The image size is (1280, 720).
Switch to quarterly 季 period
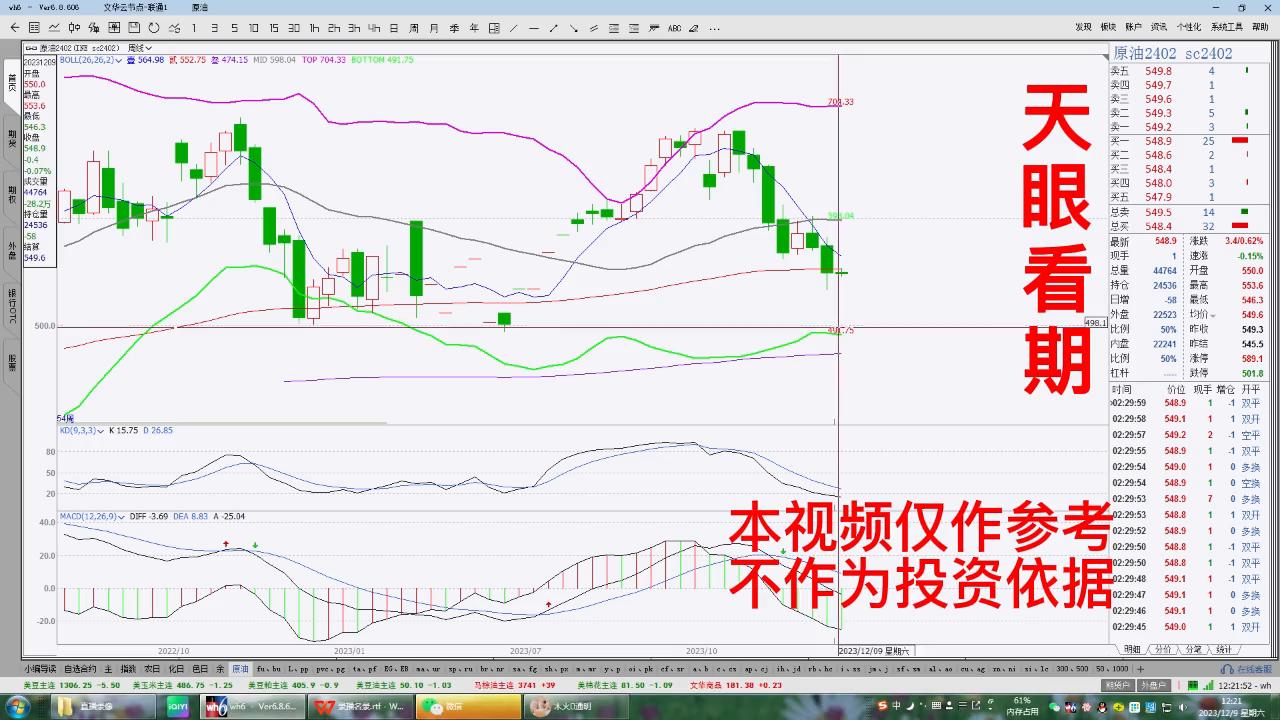454,28
